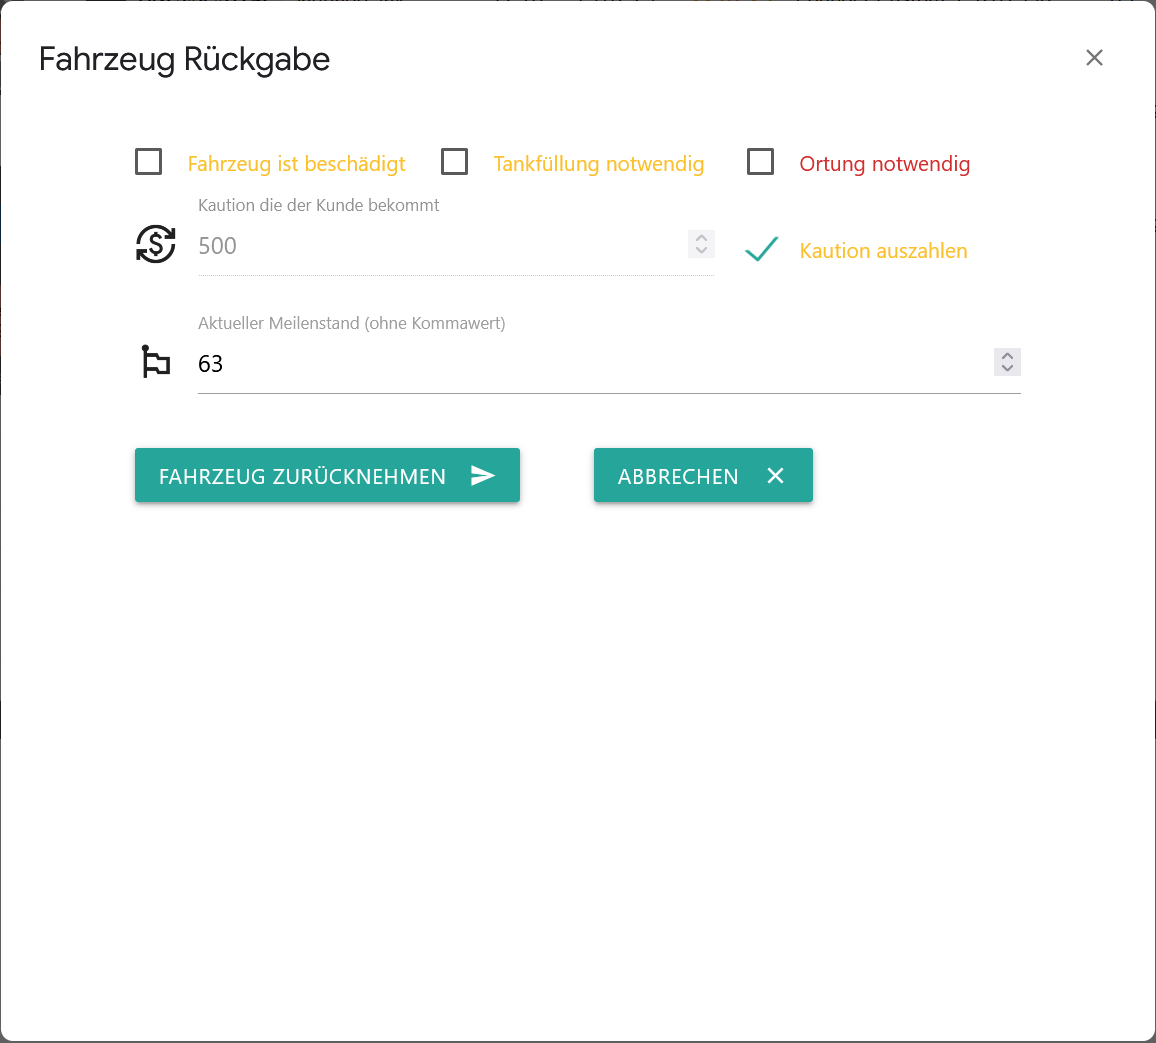Decrease the Kaution value with down arrow
This screenshot has width=1156, height=1043.
pyautogui.click(x=701, y=251)
